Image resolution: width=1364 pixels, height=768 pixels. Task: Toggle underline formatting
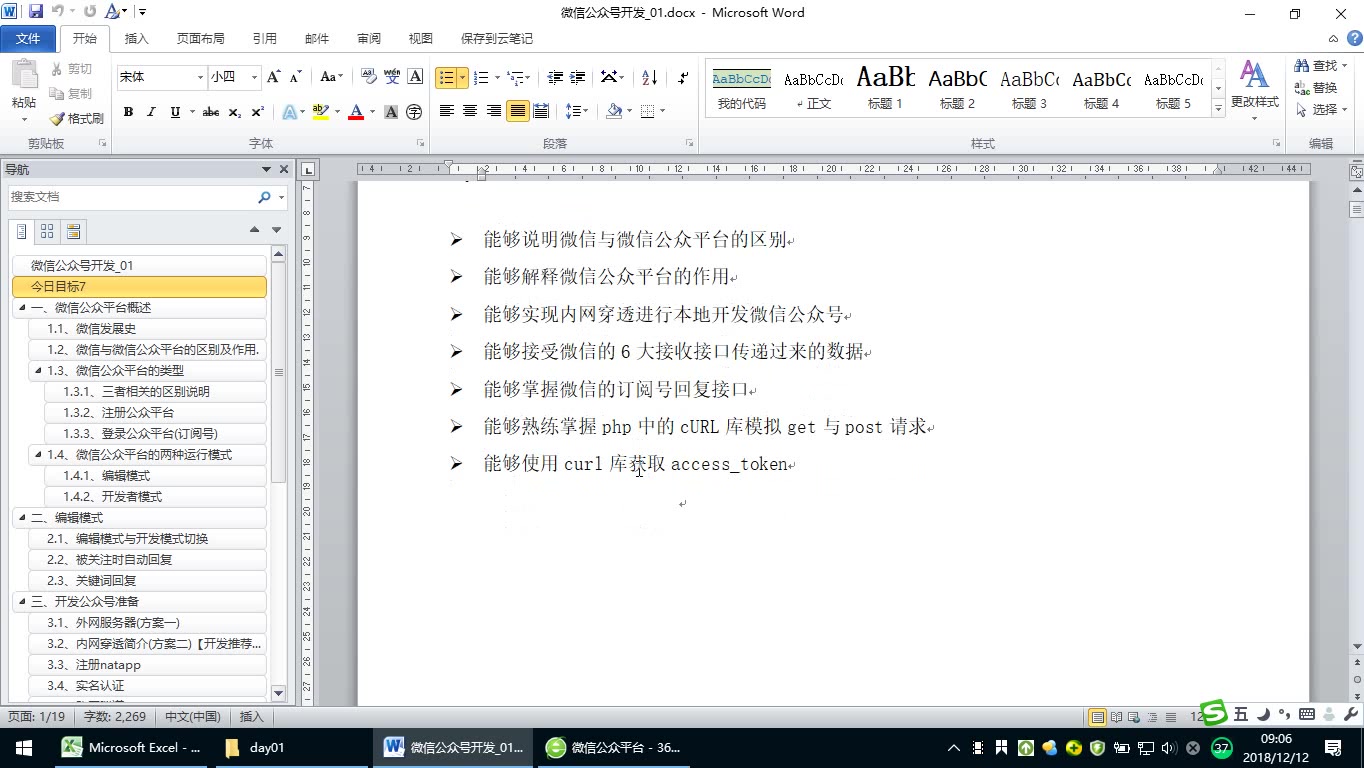click(175, 112)
